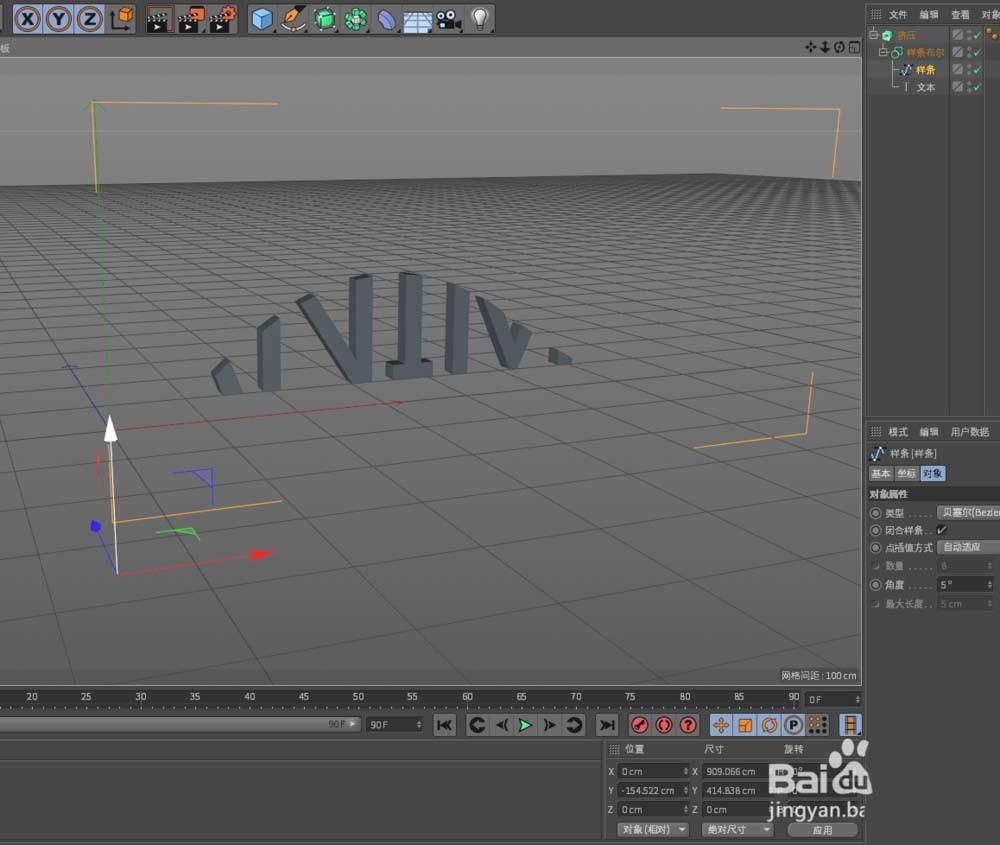The width and height of the screenshot is (1000, 845).
Task: Click the camera icon in the top toolbar
Action: [447, 19]
